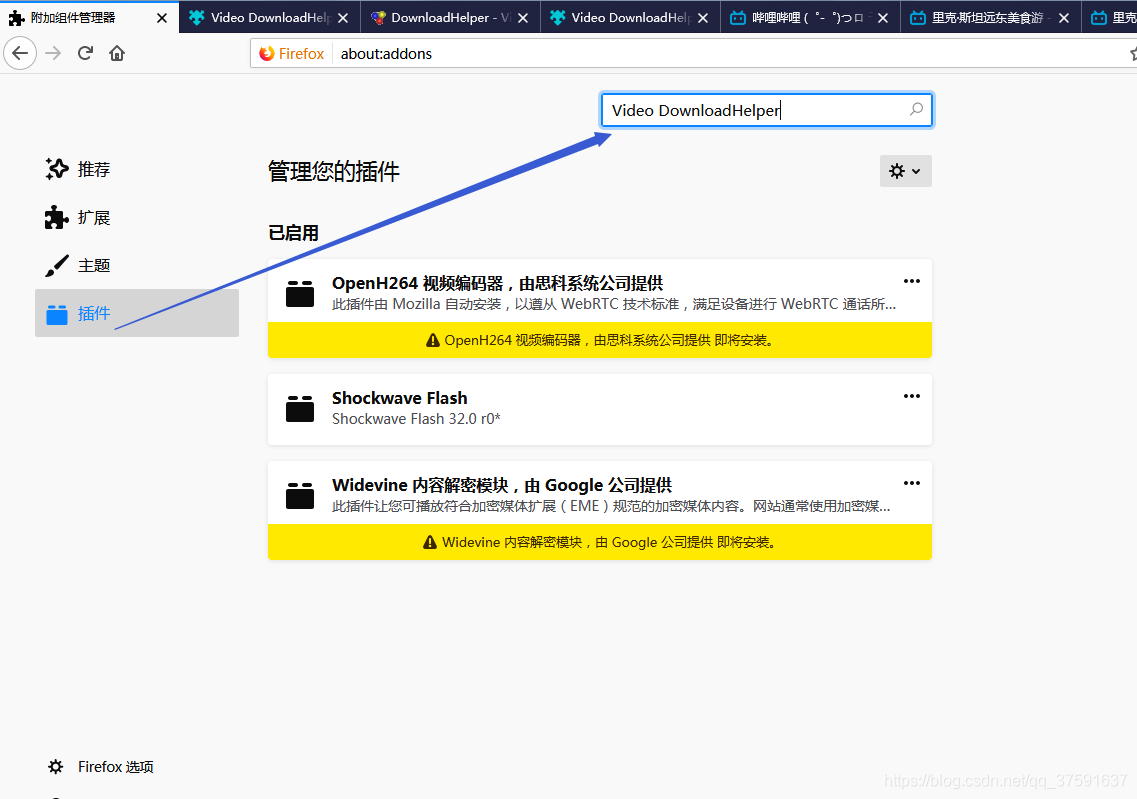Screen dimensions: 1137x799
Task: Open more options for Shockwave Flash
Action: (x=911, y=396)
